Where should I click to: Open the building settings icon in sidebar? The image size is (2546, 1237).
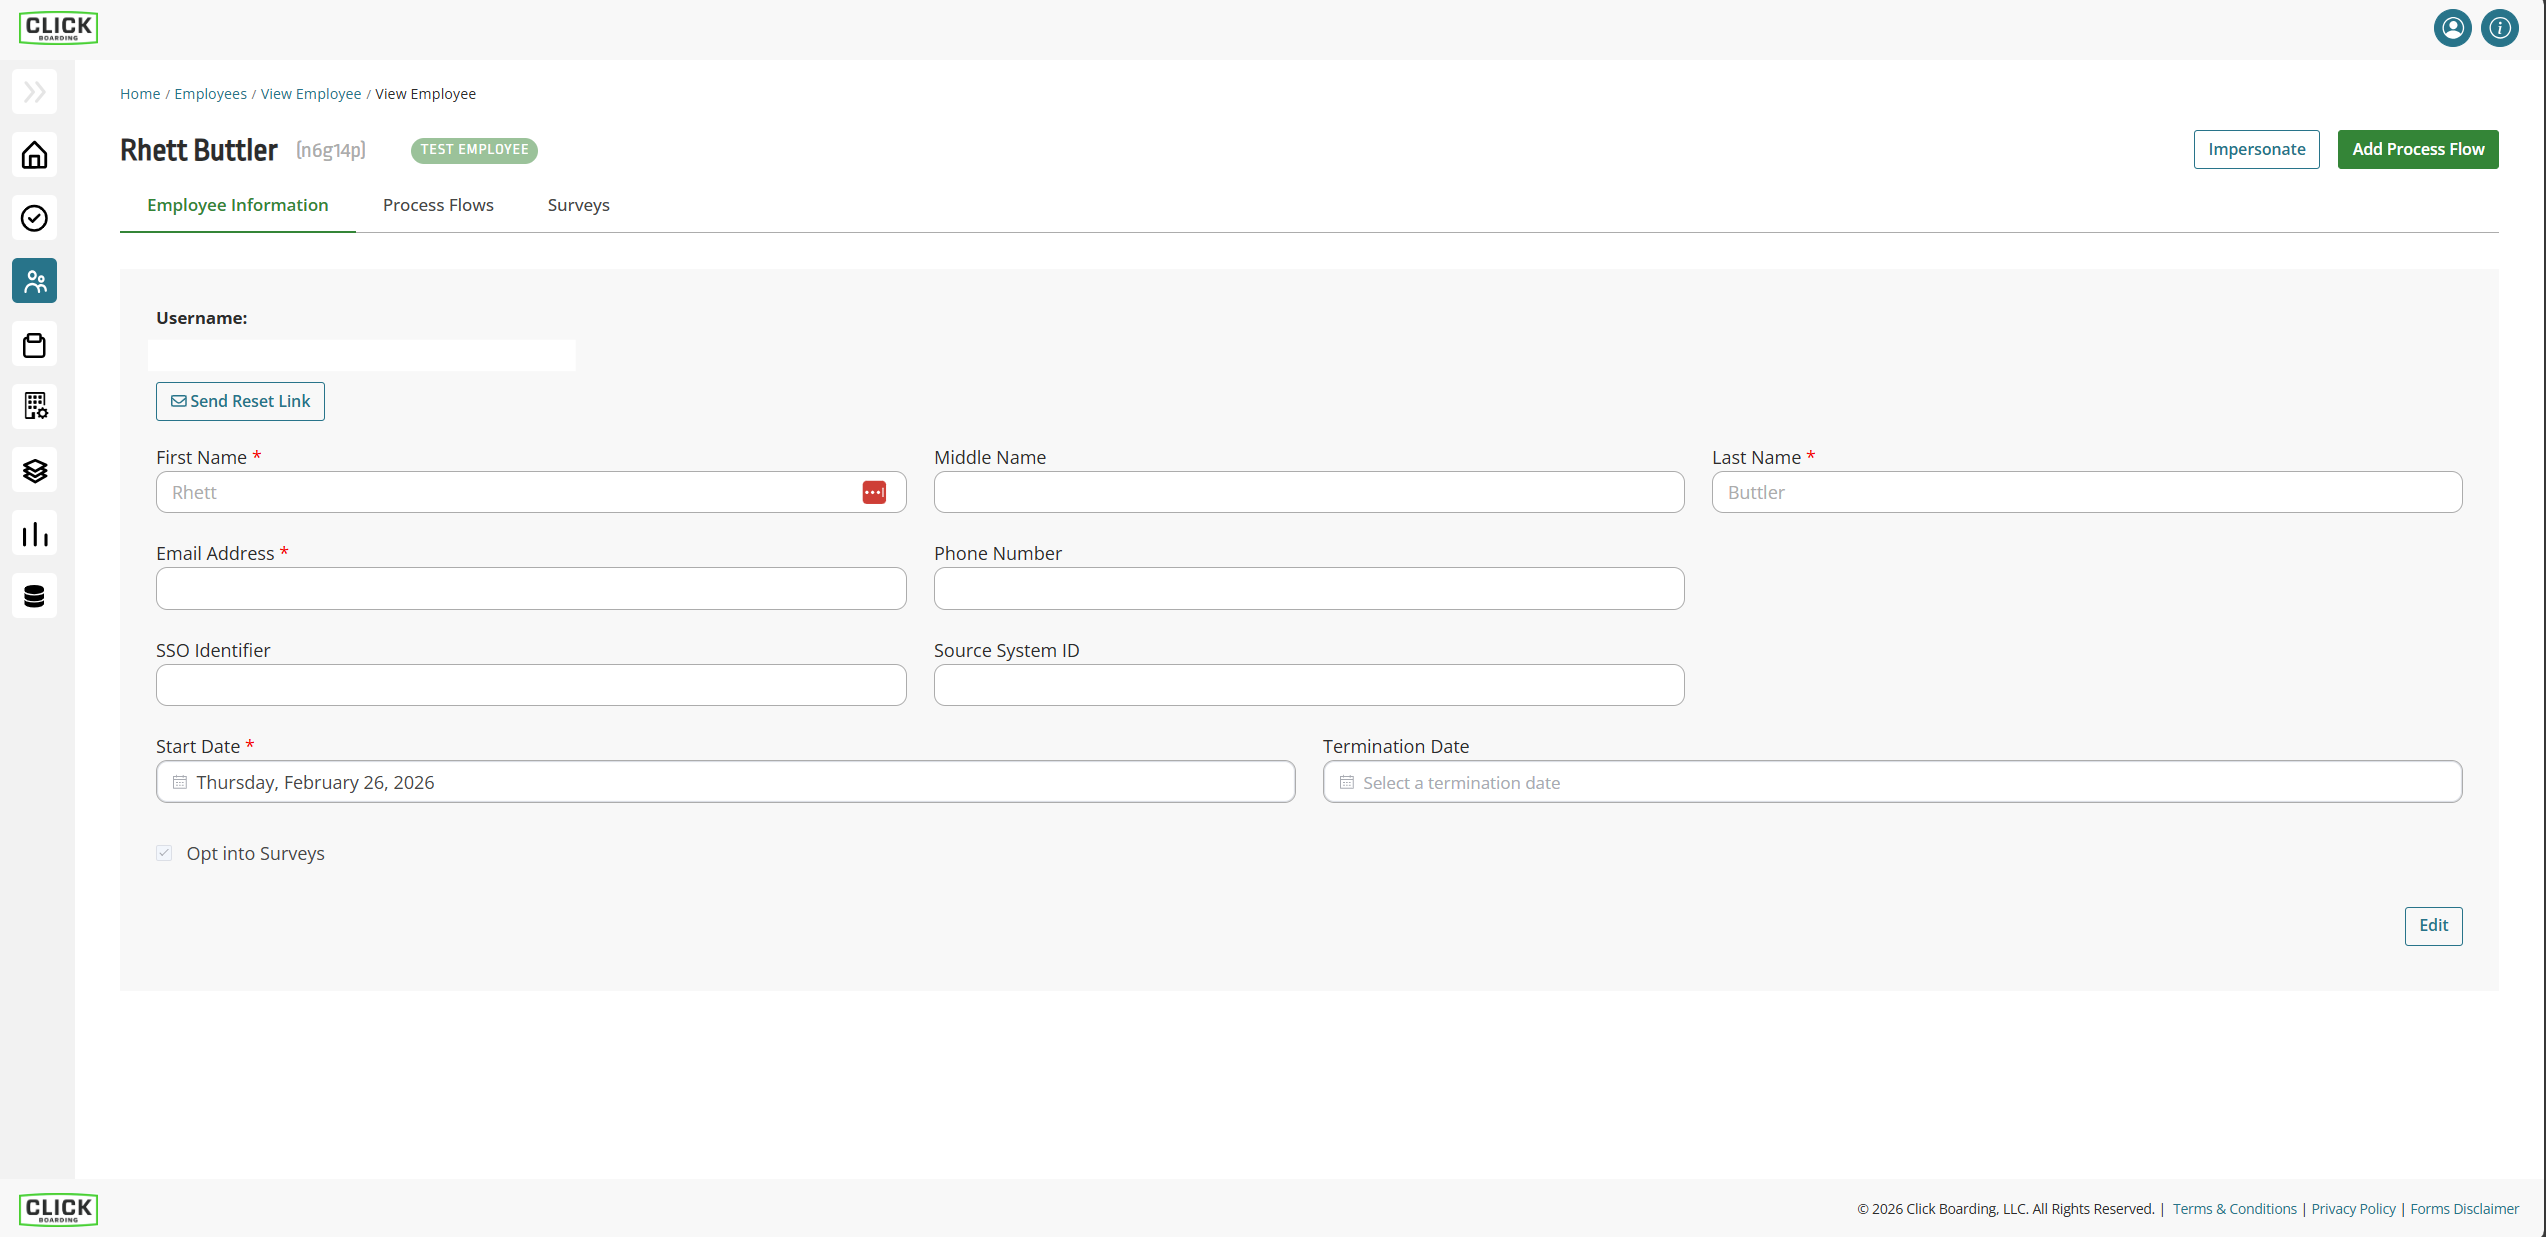click(35, 407)
